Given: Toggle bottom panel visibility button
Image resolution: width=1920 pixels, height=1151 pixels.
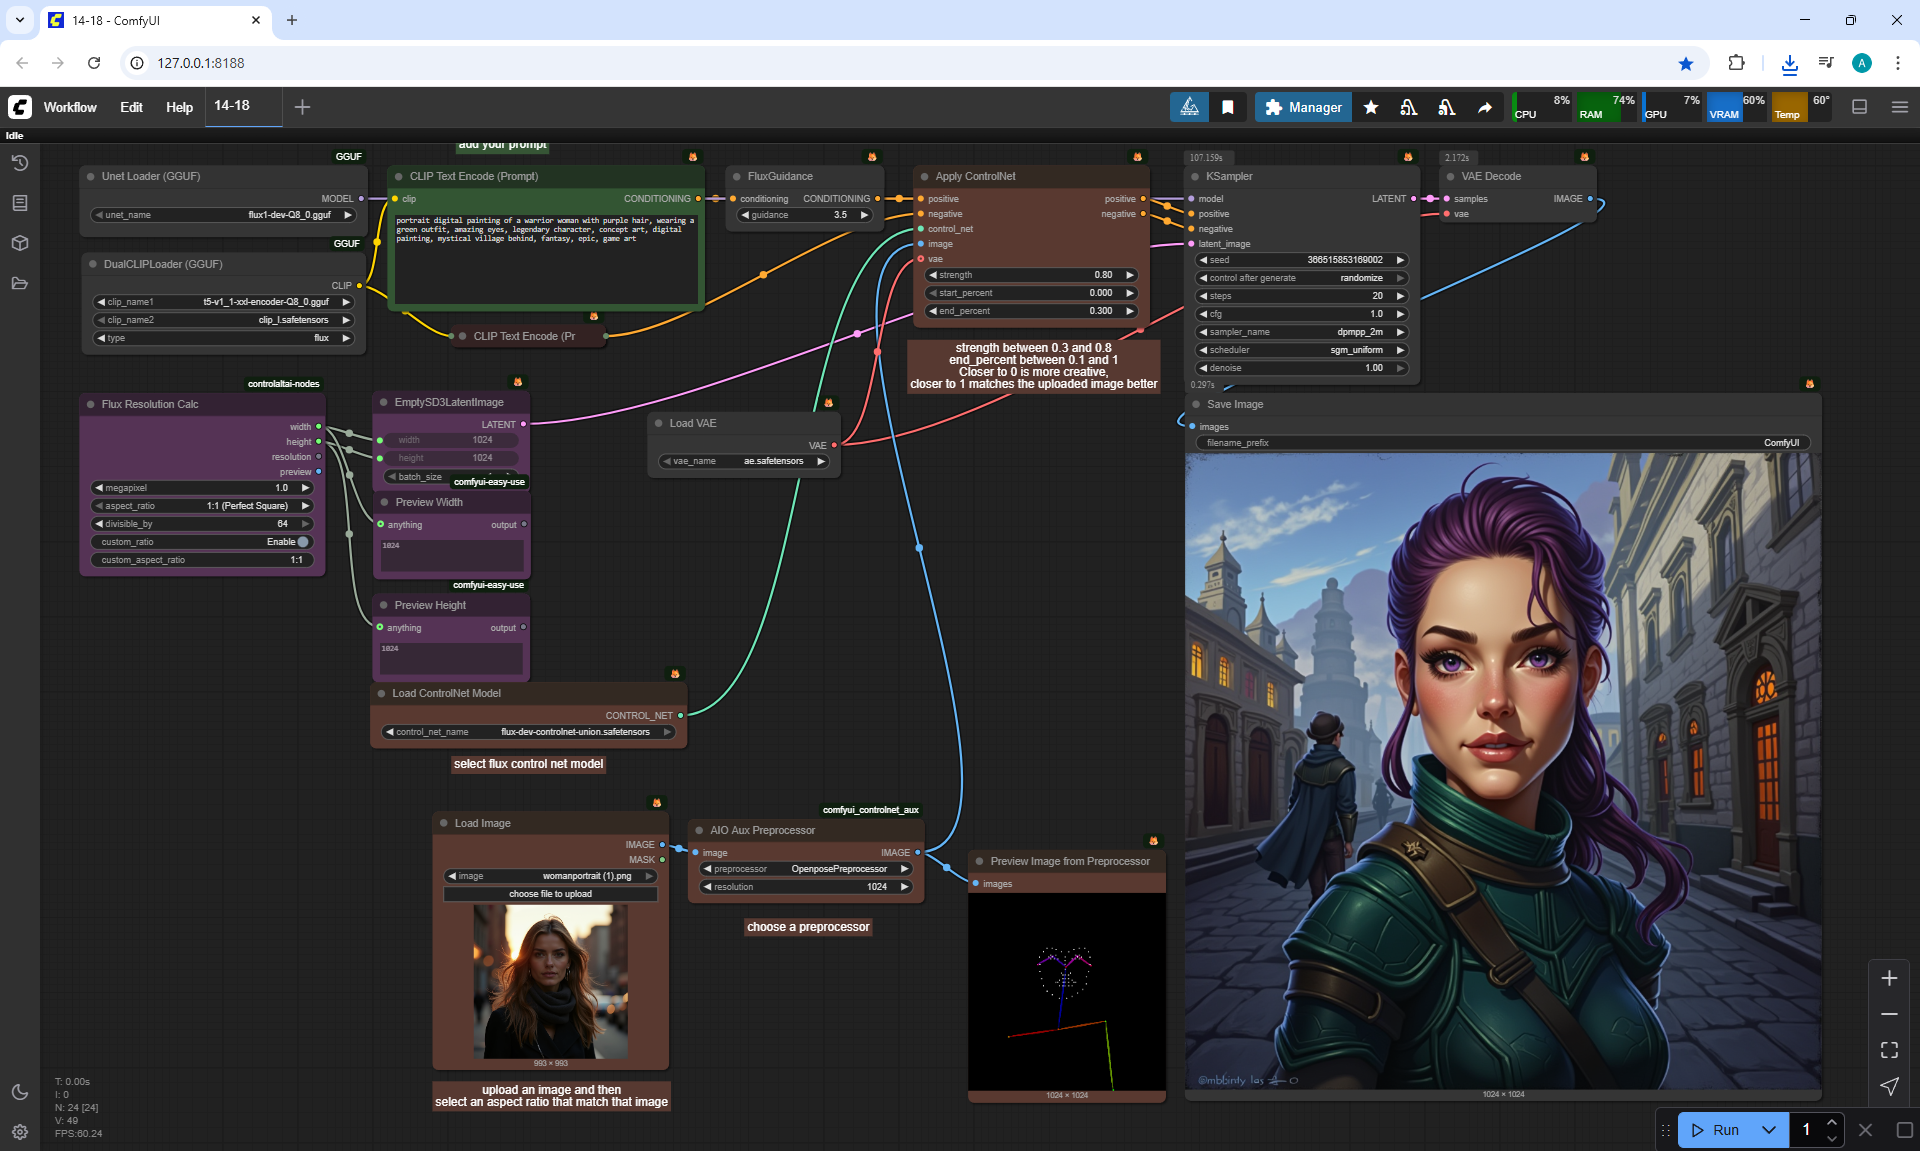Looking at the screenshot, I should tap(1859, 107).
